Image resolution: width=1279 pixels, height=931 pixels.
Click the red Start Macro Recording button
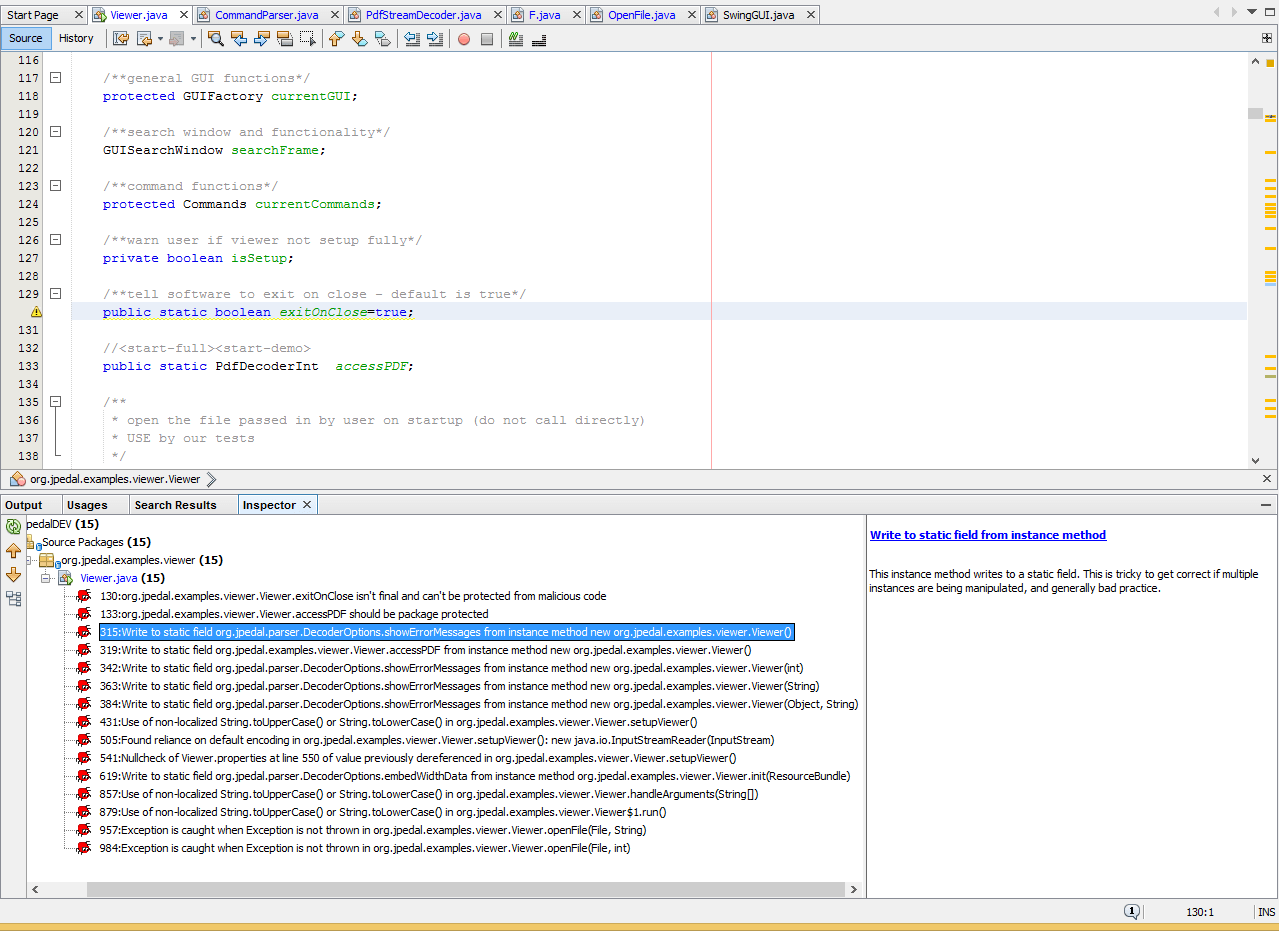(464, 39)
